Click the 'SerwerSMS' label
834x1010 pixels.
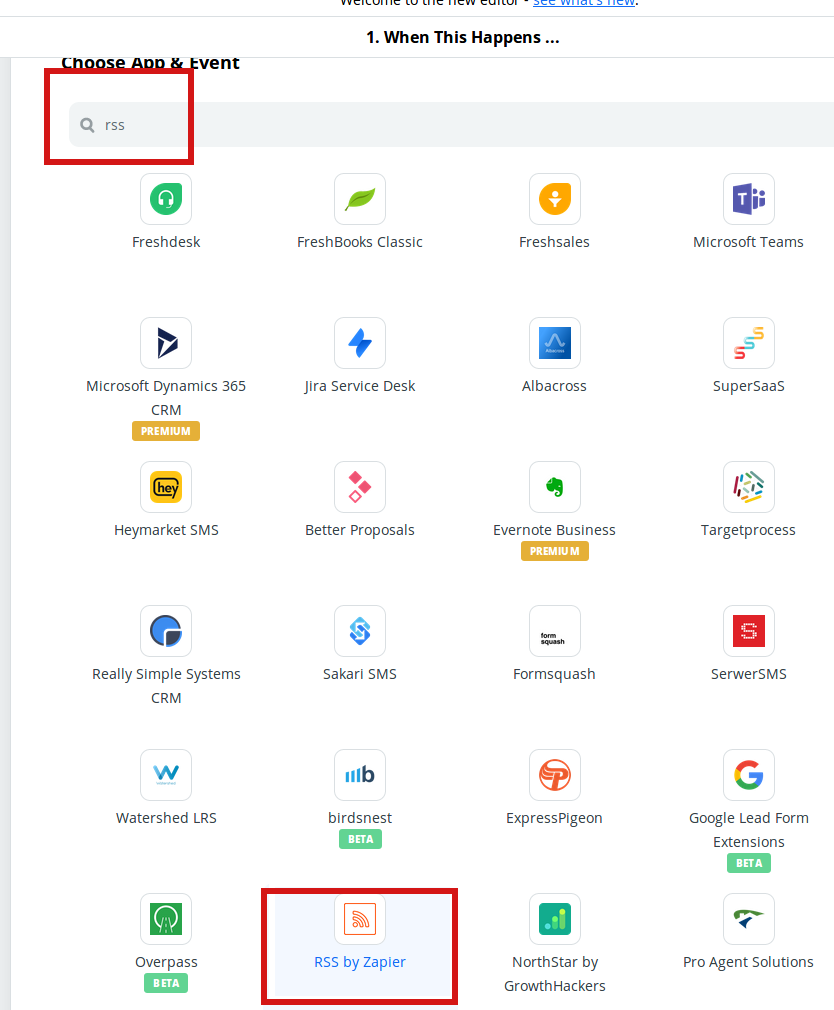click(748, 674)
